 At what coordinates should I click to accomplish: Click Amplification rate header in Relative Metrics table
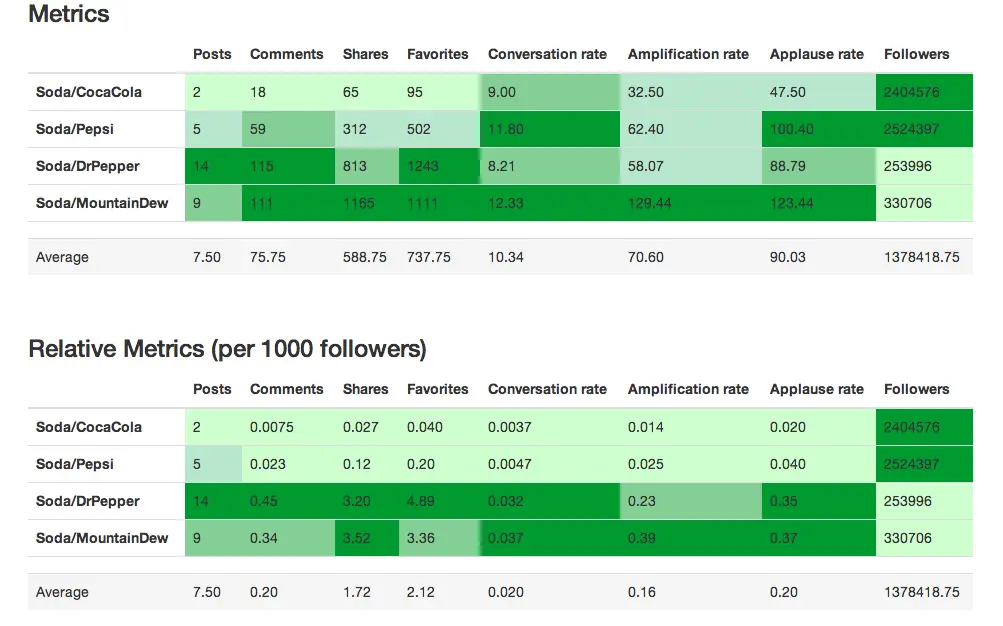pyautogui.click(x=688, y=389)
